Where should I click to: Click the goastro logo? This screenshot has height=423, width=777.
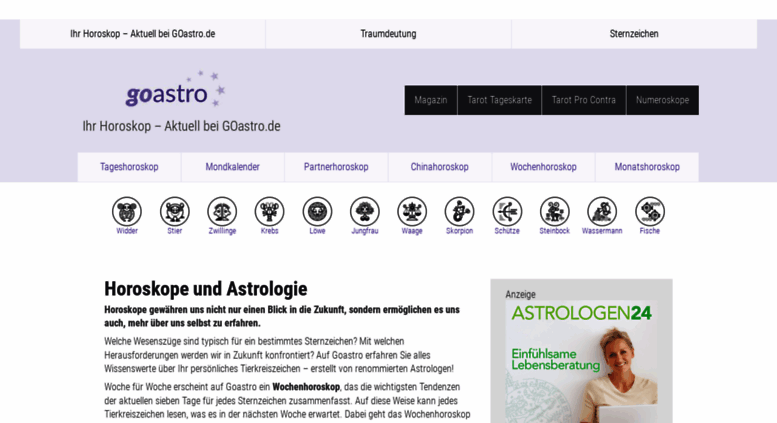175,90
